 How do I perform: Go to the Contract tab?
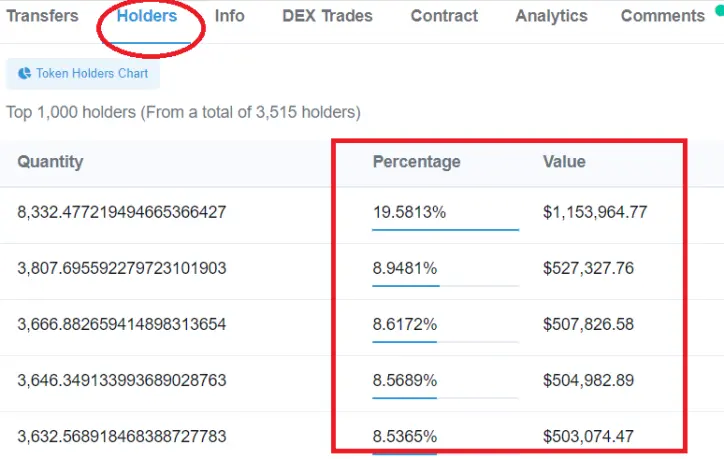click(444, 16)
